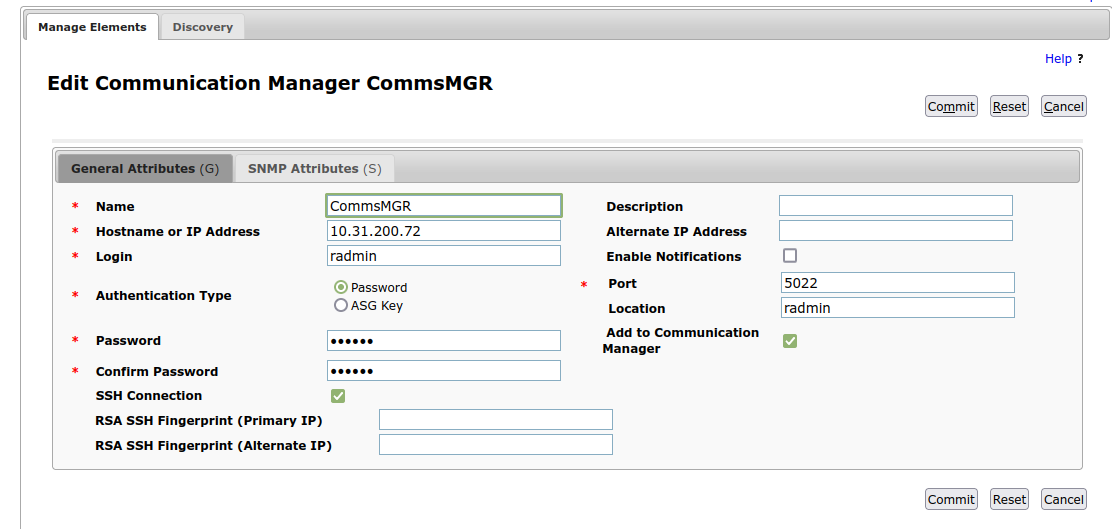This screenshot has height=529, width=1112.
Task: Open the SNMP Attributes tab
Action: coord(315,169)
